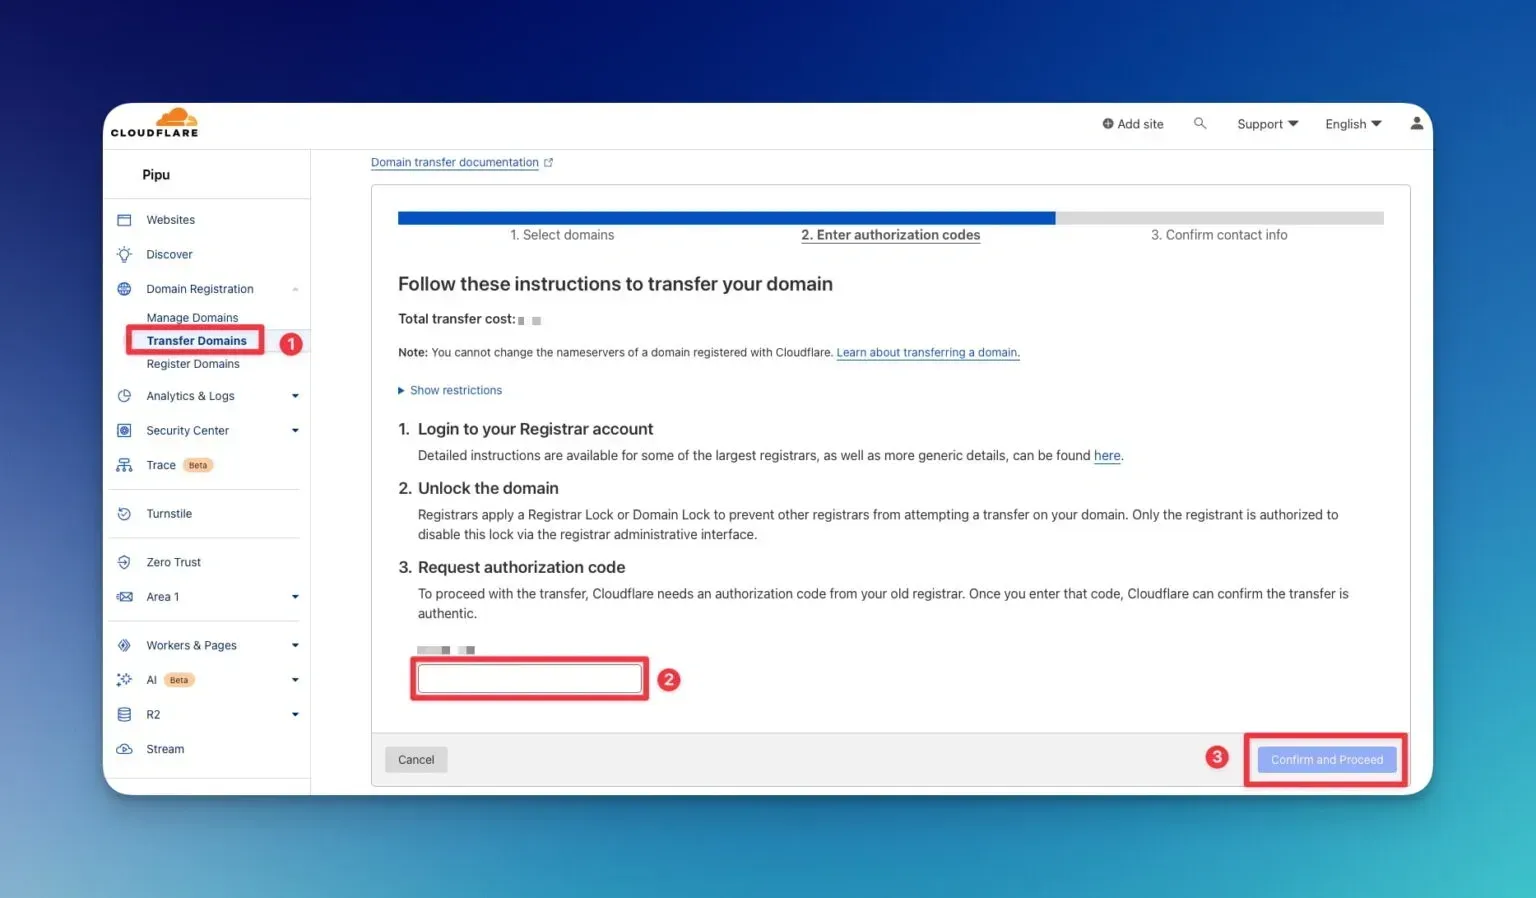Click the Turnstile sidebar icon
The width and height of the screenshot is (1536, 898).
124,514
